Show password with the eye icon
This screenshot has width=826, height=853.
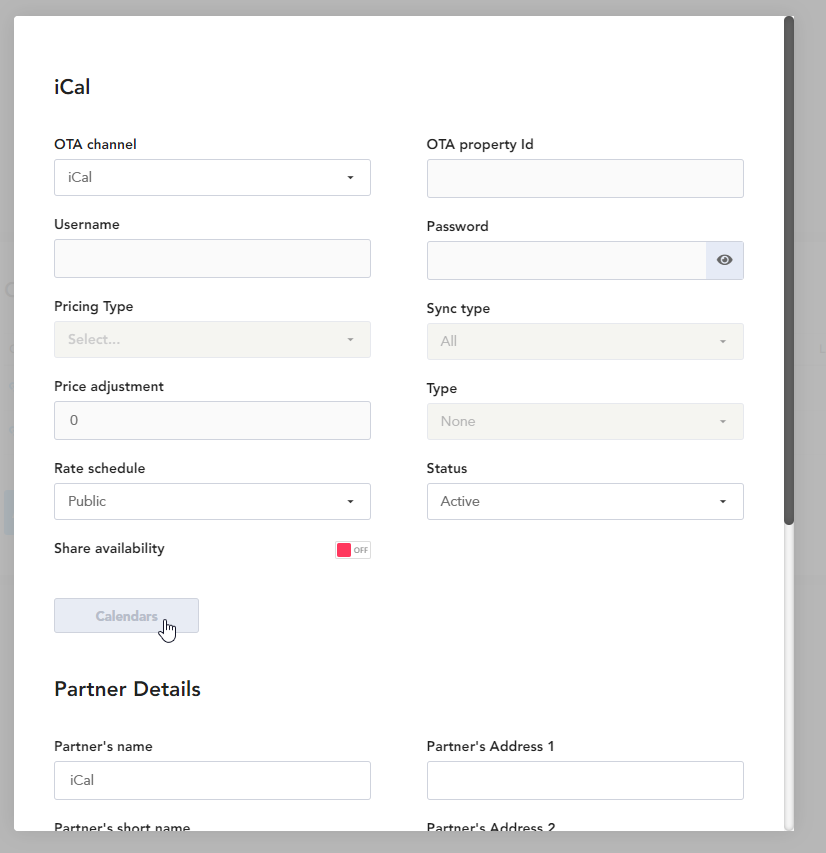tap(724, 260)
